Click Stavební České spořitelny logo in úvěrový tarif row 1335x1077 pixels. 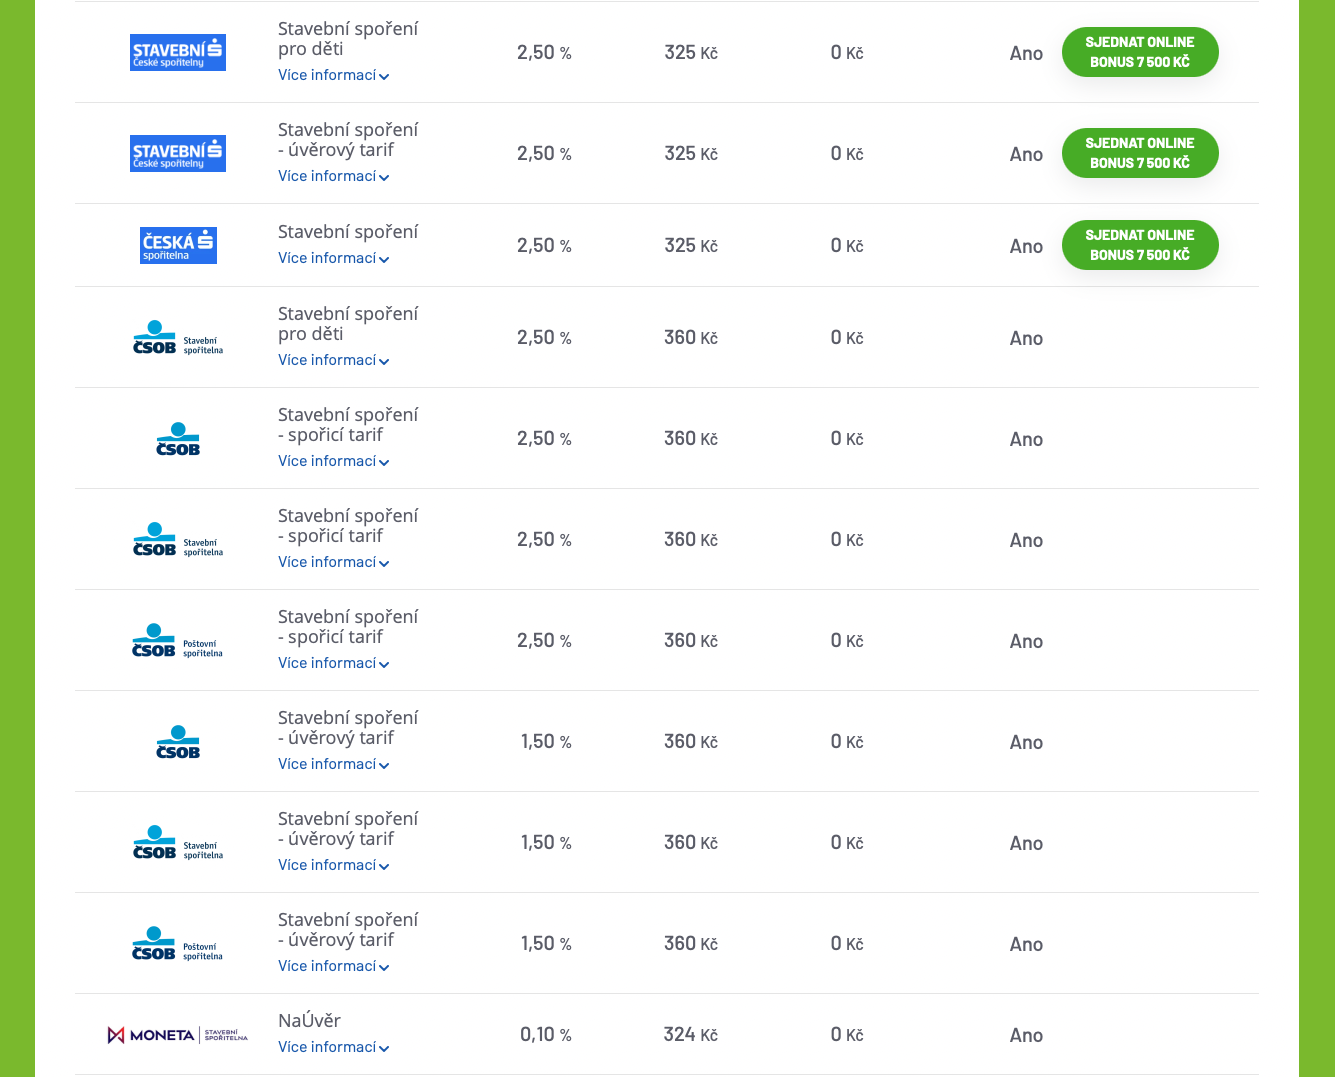tap(178, 154)
